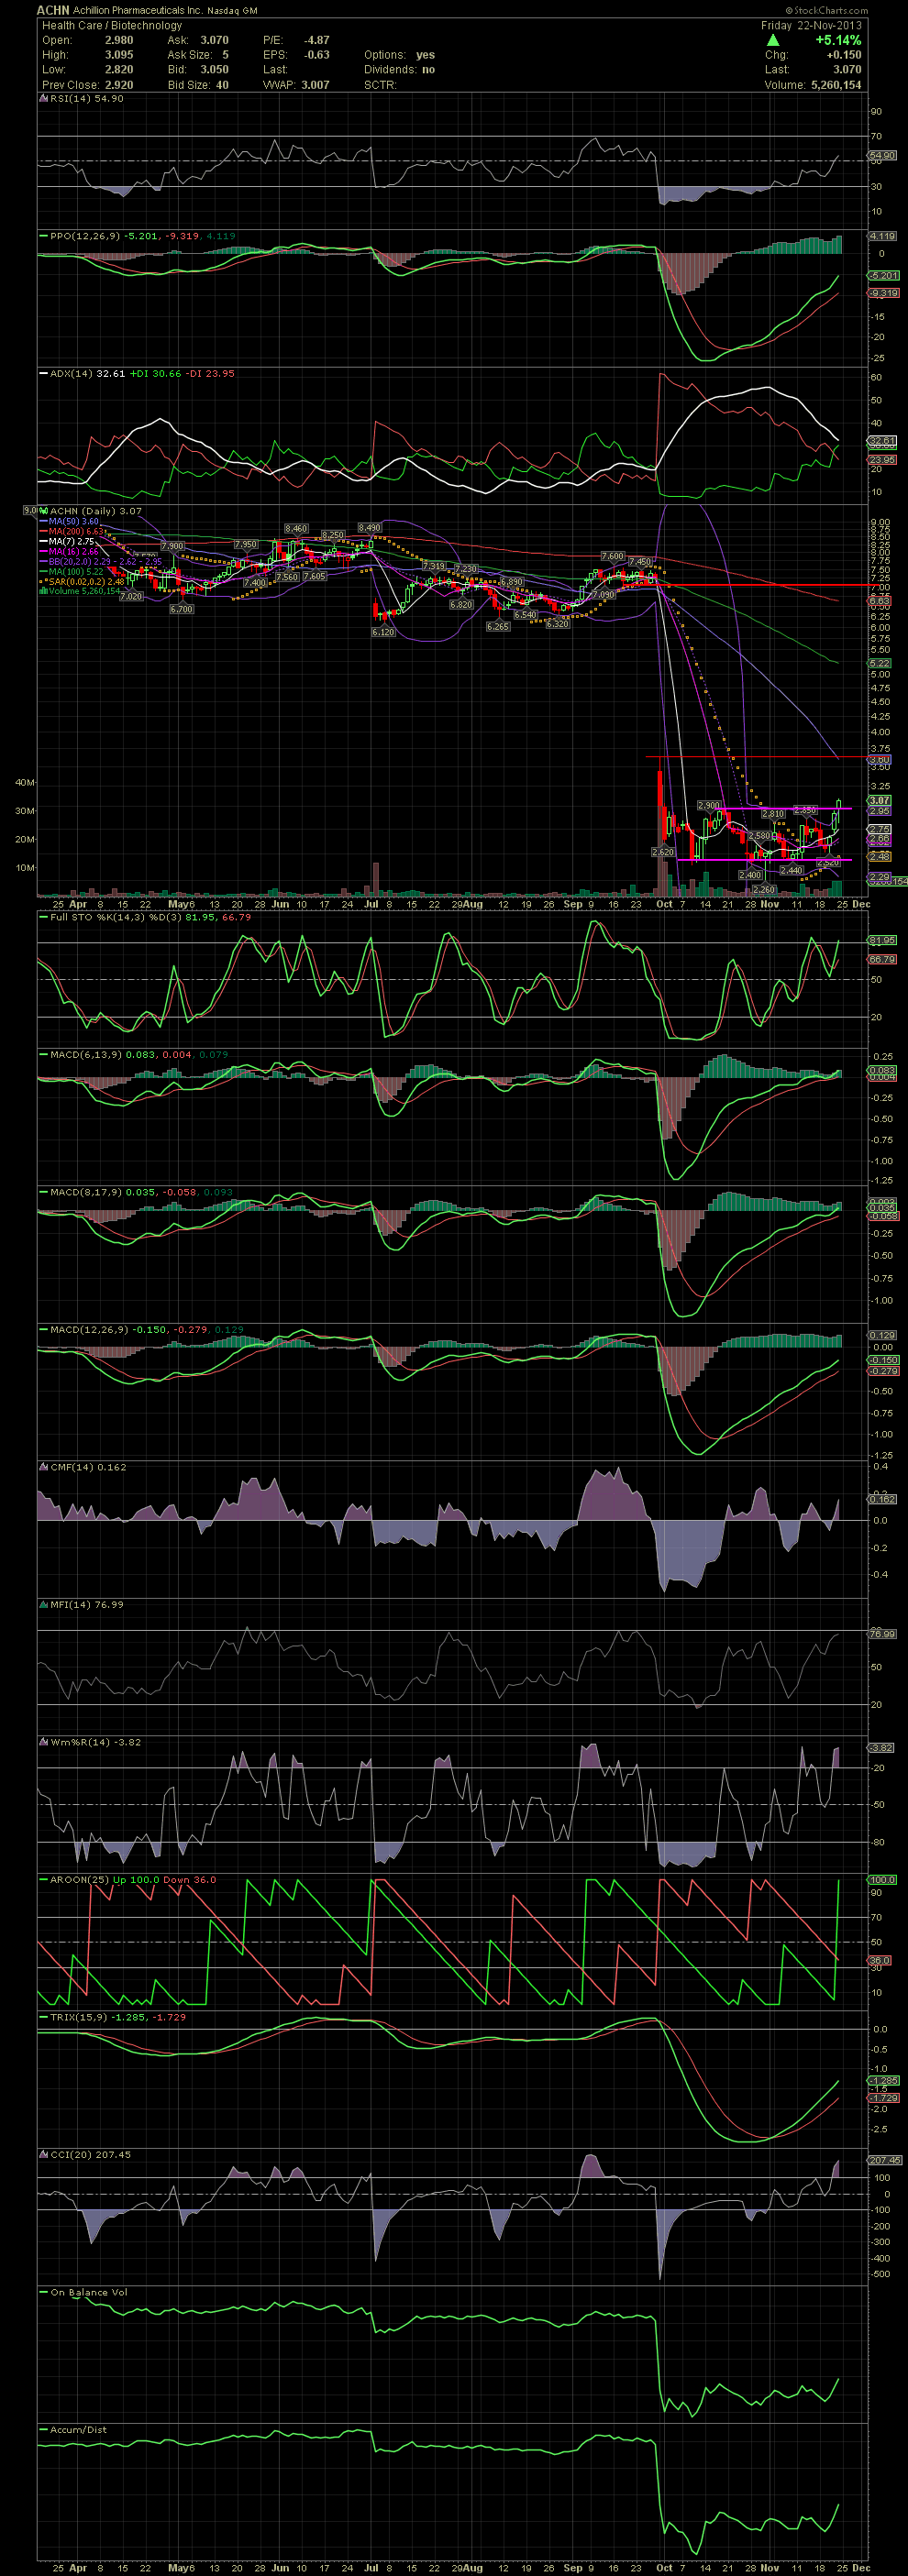This screenshot has height=2576, width=908.
Task: Click the Health Care / Biotechnology sector label
Action: coord(112,25)
